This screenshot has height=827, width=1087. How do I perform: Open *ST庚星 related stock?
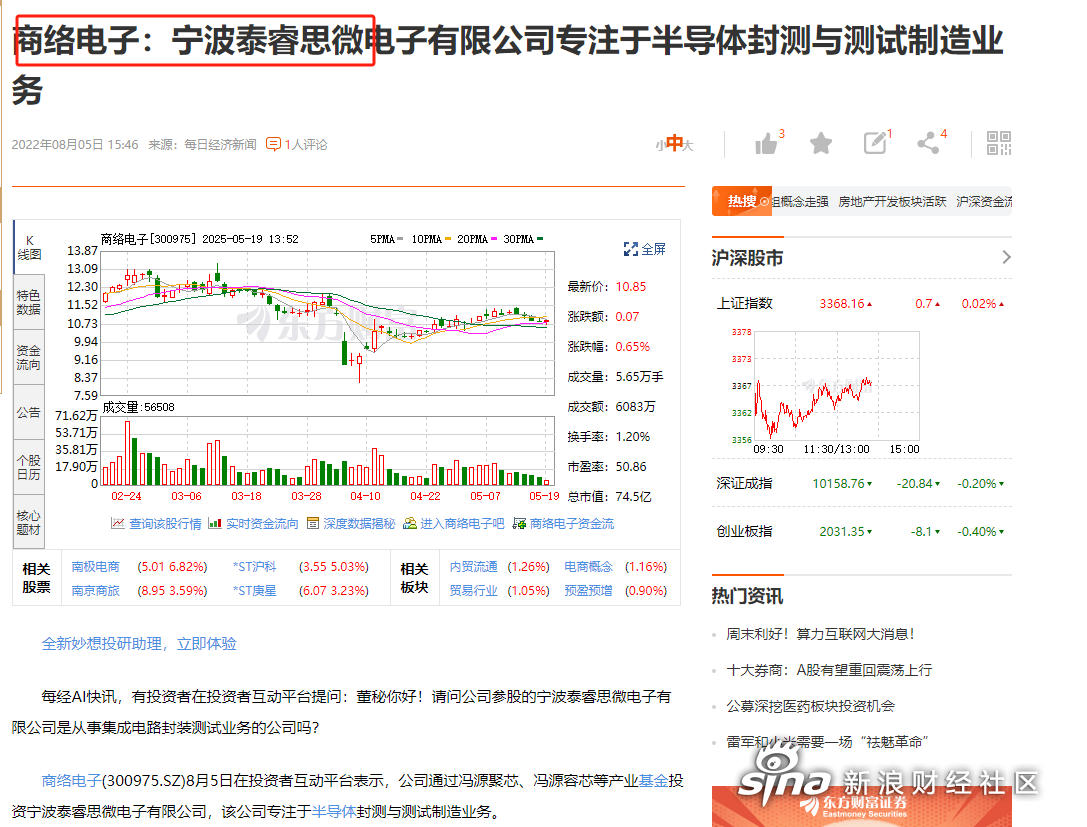254,591
